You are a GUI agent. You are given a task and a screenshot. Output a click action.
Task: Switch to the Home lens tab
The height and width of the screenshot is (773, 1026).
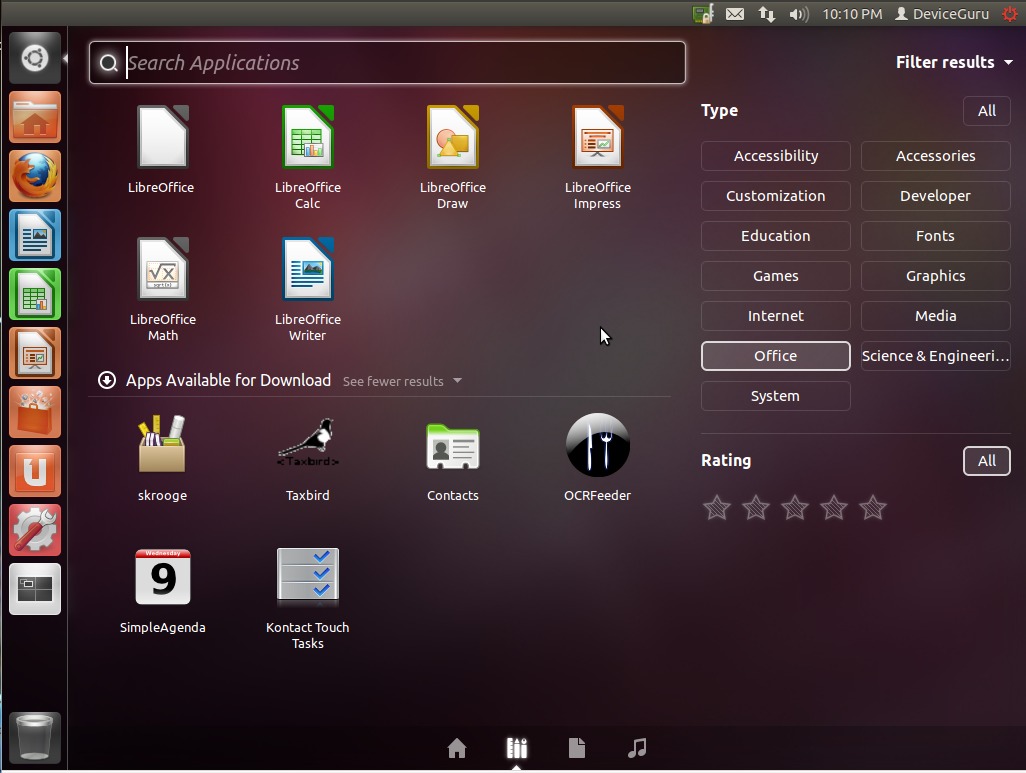point(457,747)
